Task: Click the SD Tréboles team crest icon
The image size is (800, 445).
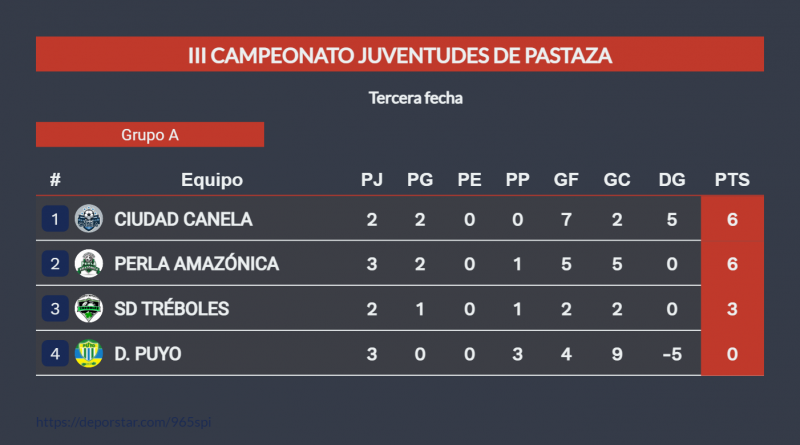Action: (89, 309)
